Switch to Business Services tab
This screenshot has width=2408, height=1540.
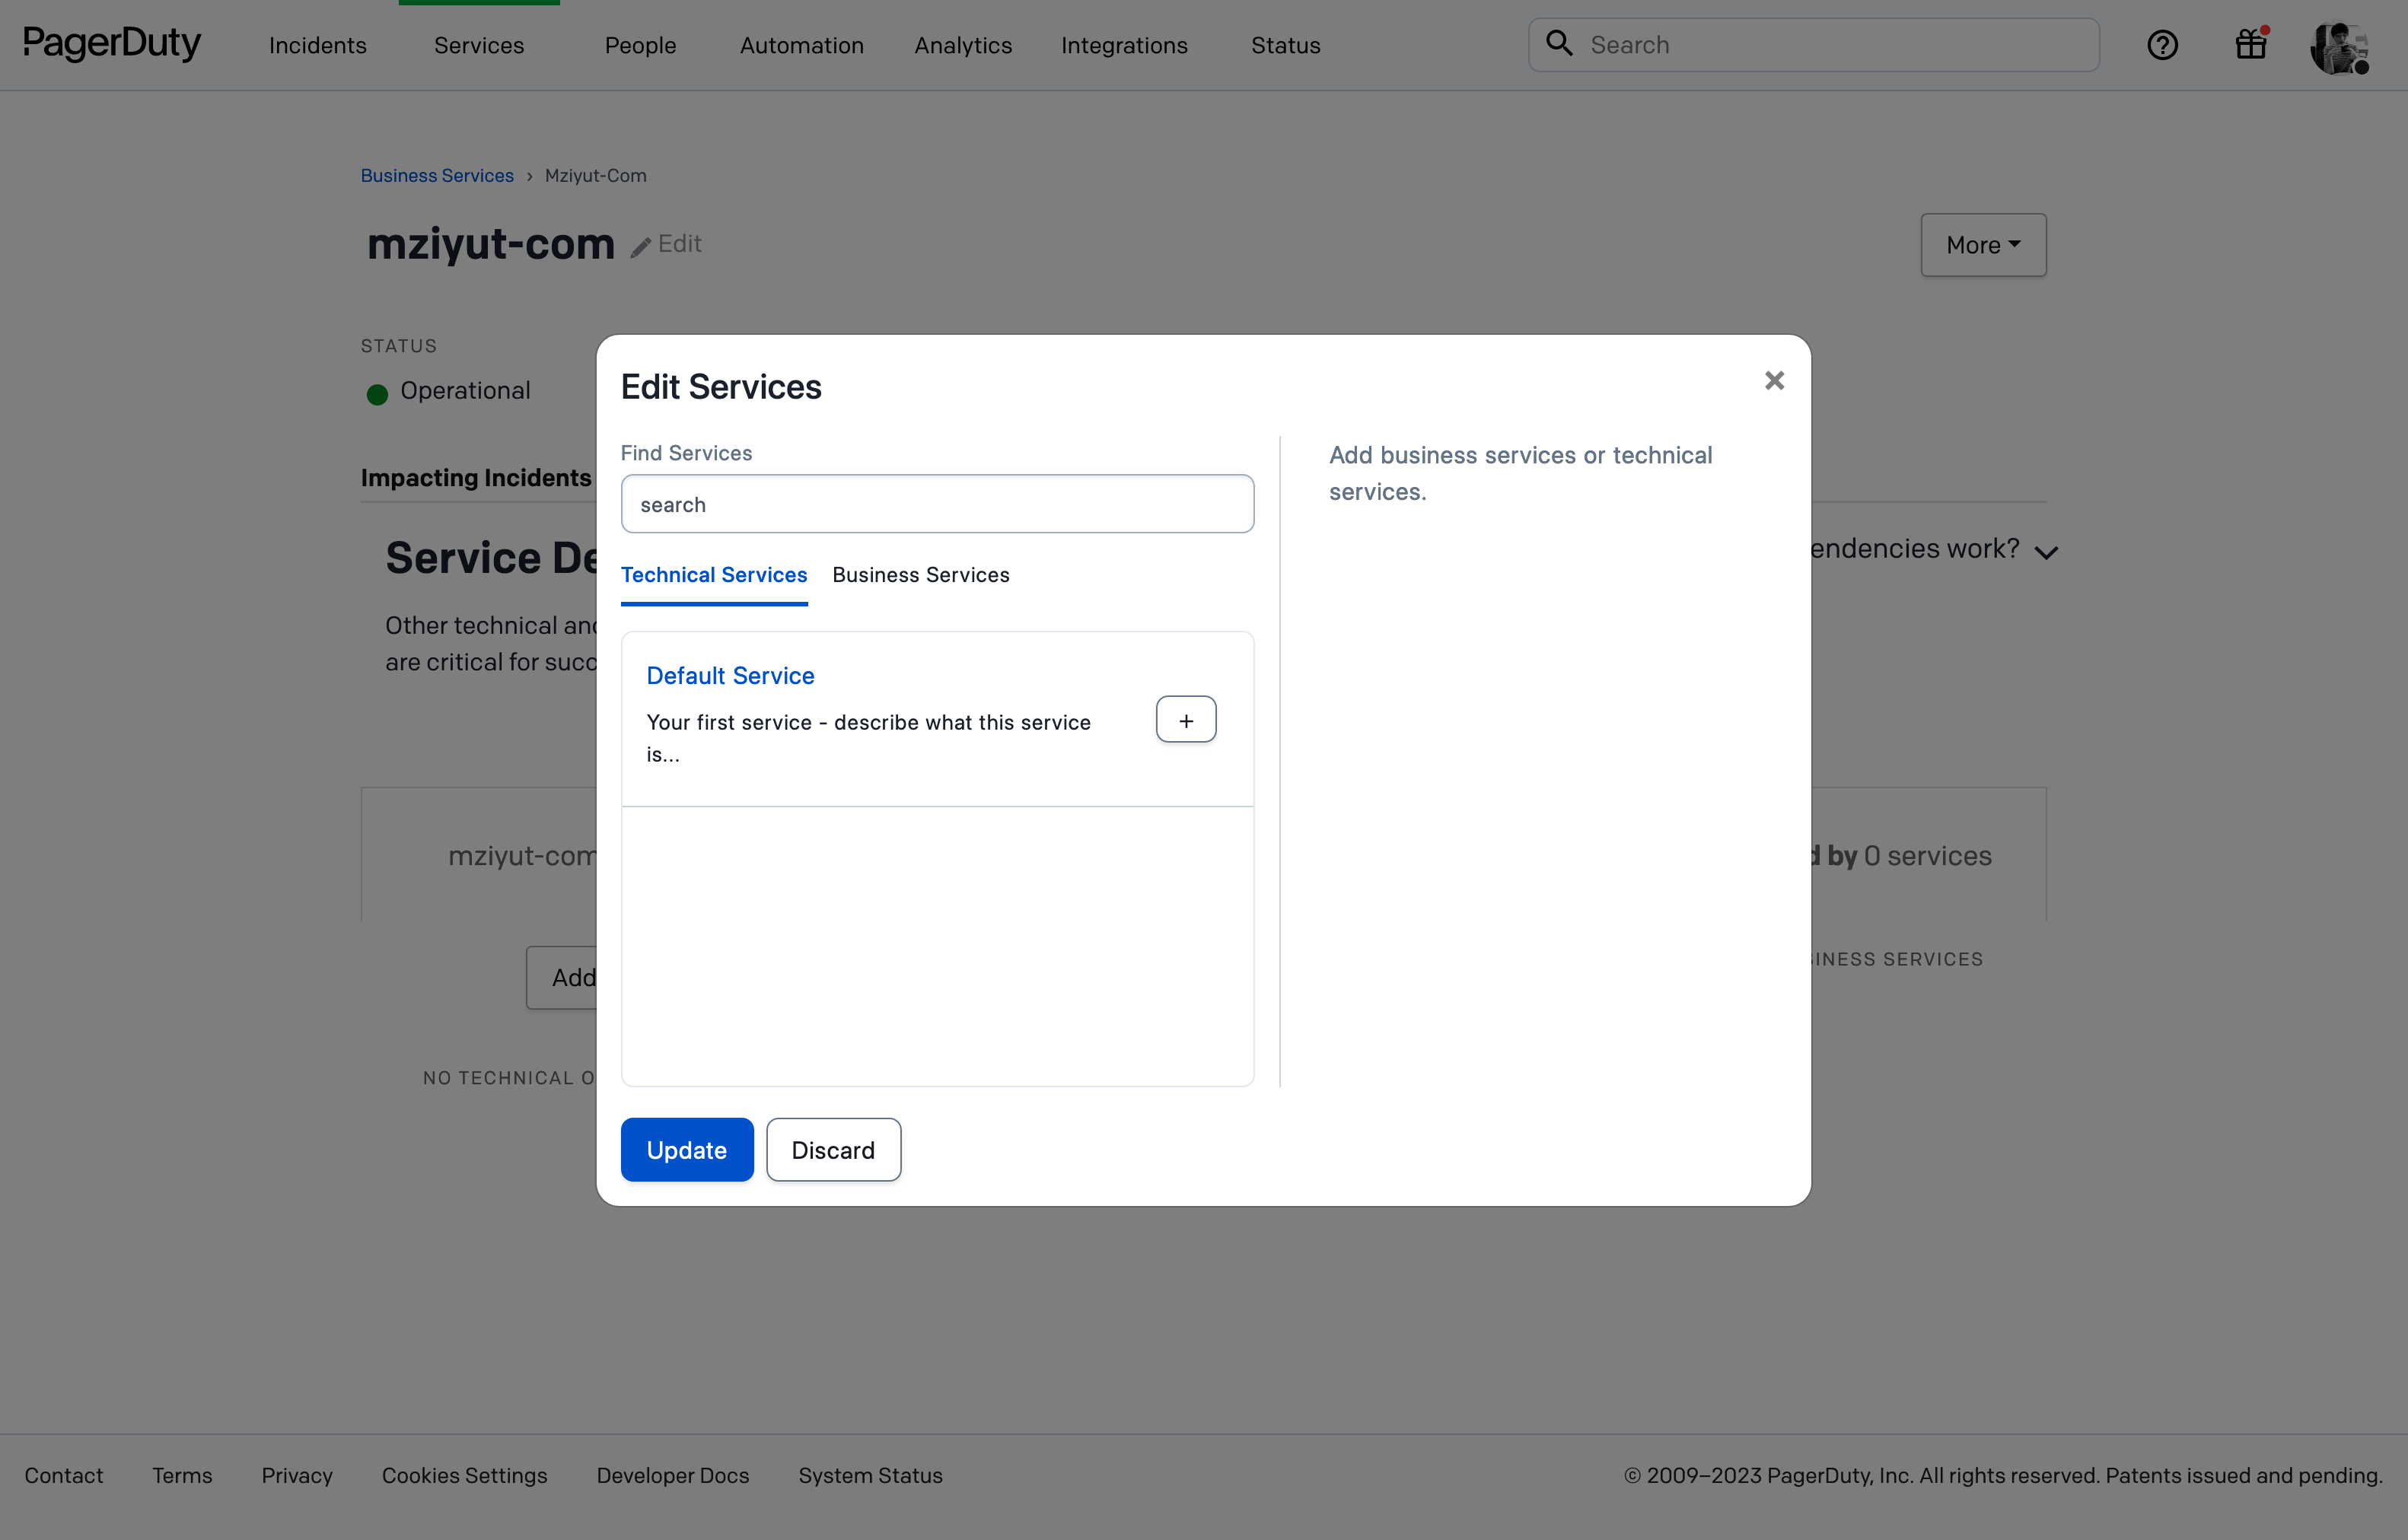[x=921, y=575]
